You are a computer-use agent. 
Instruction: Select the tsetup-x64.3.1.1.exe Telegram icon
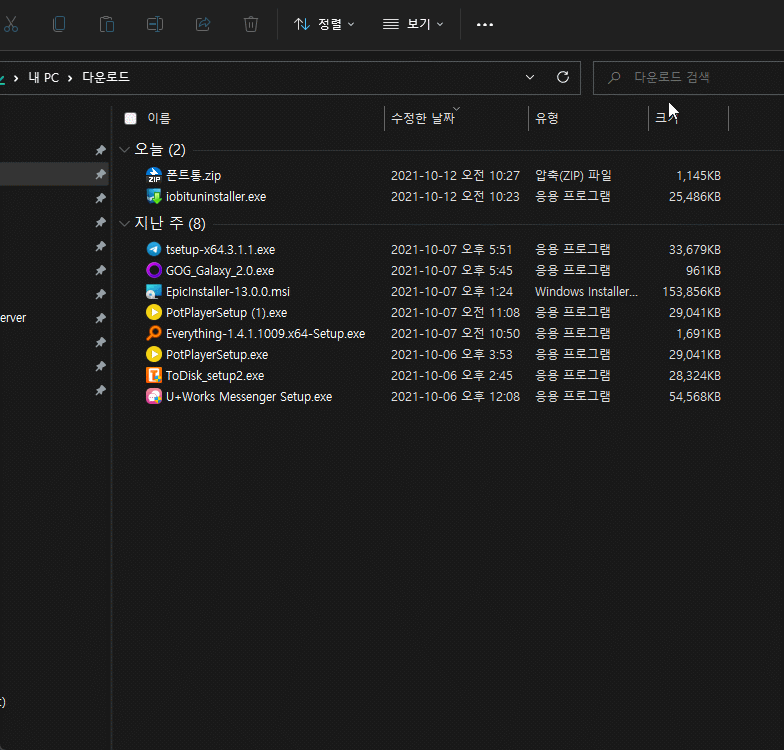click(154, 249)
